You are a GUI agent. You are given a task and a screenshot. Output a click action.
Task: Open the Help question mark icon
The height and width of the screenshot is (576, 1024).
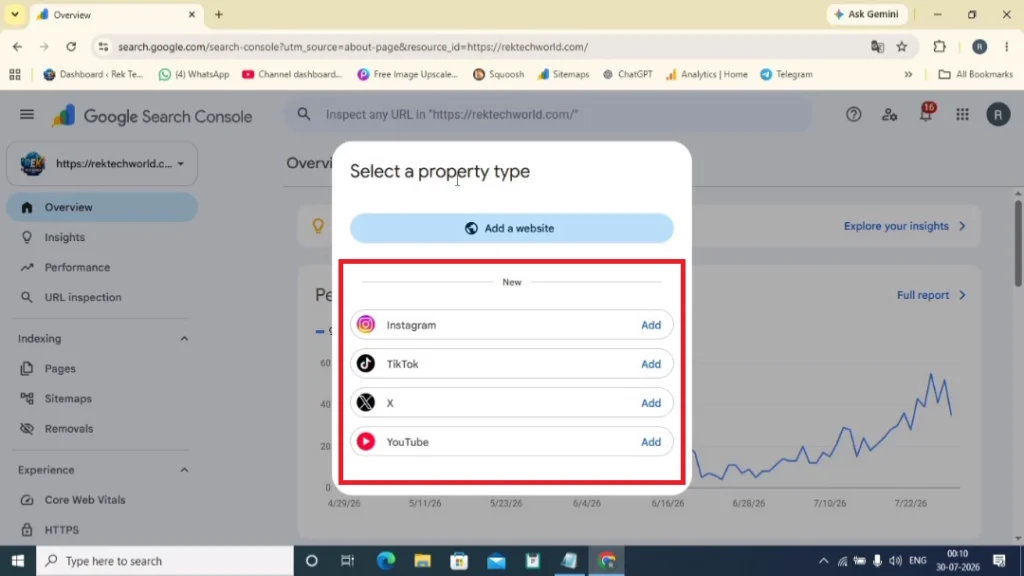(853, 115)
